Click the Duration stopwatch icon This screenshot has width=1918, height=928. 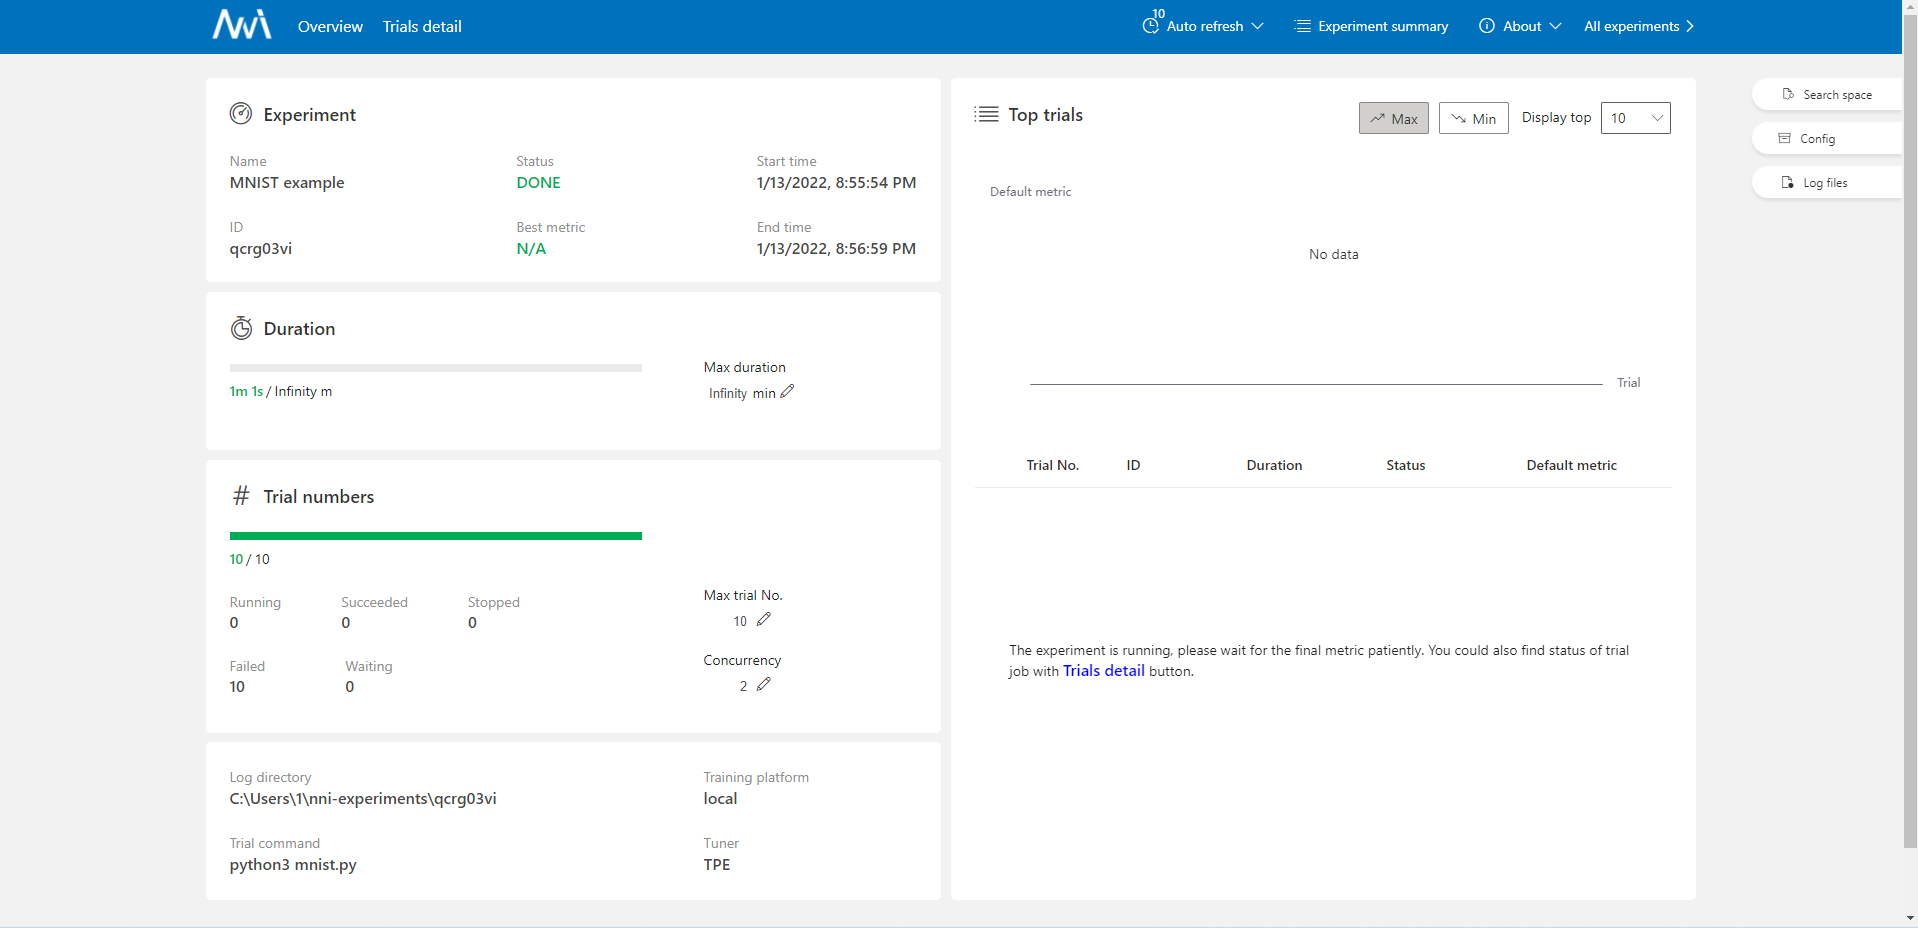[241, 328]
